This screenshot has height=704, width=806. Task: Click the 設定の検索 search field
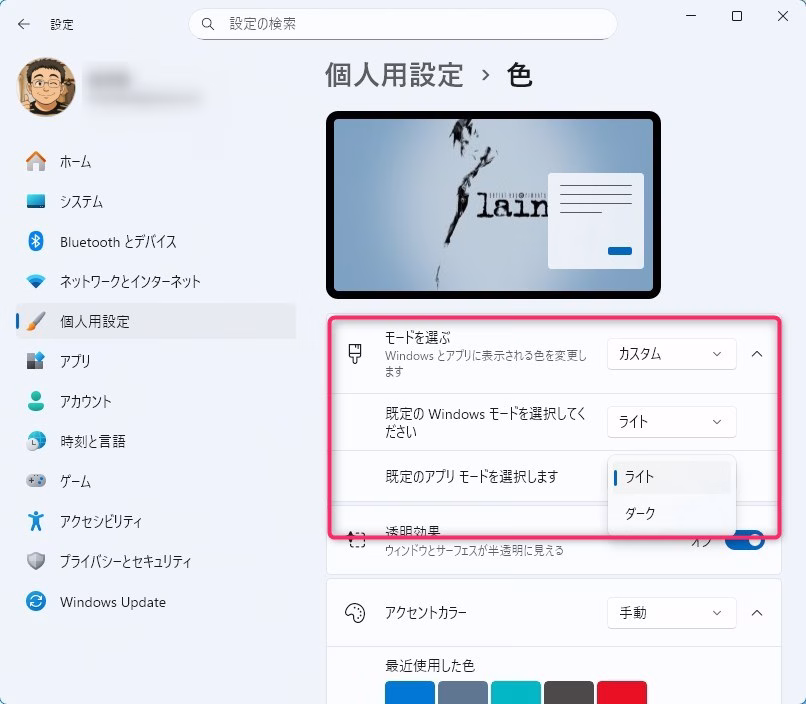(402, 23)
